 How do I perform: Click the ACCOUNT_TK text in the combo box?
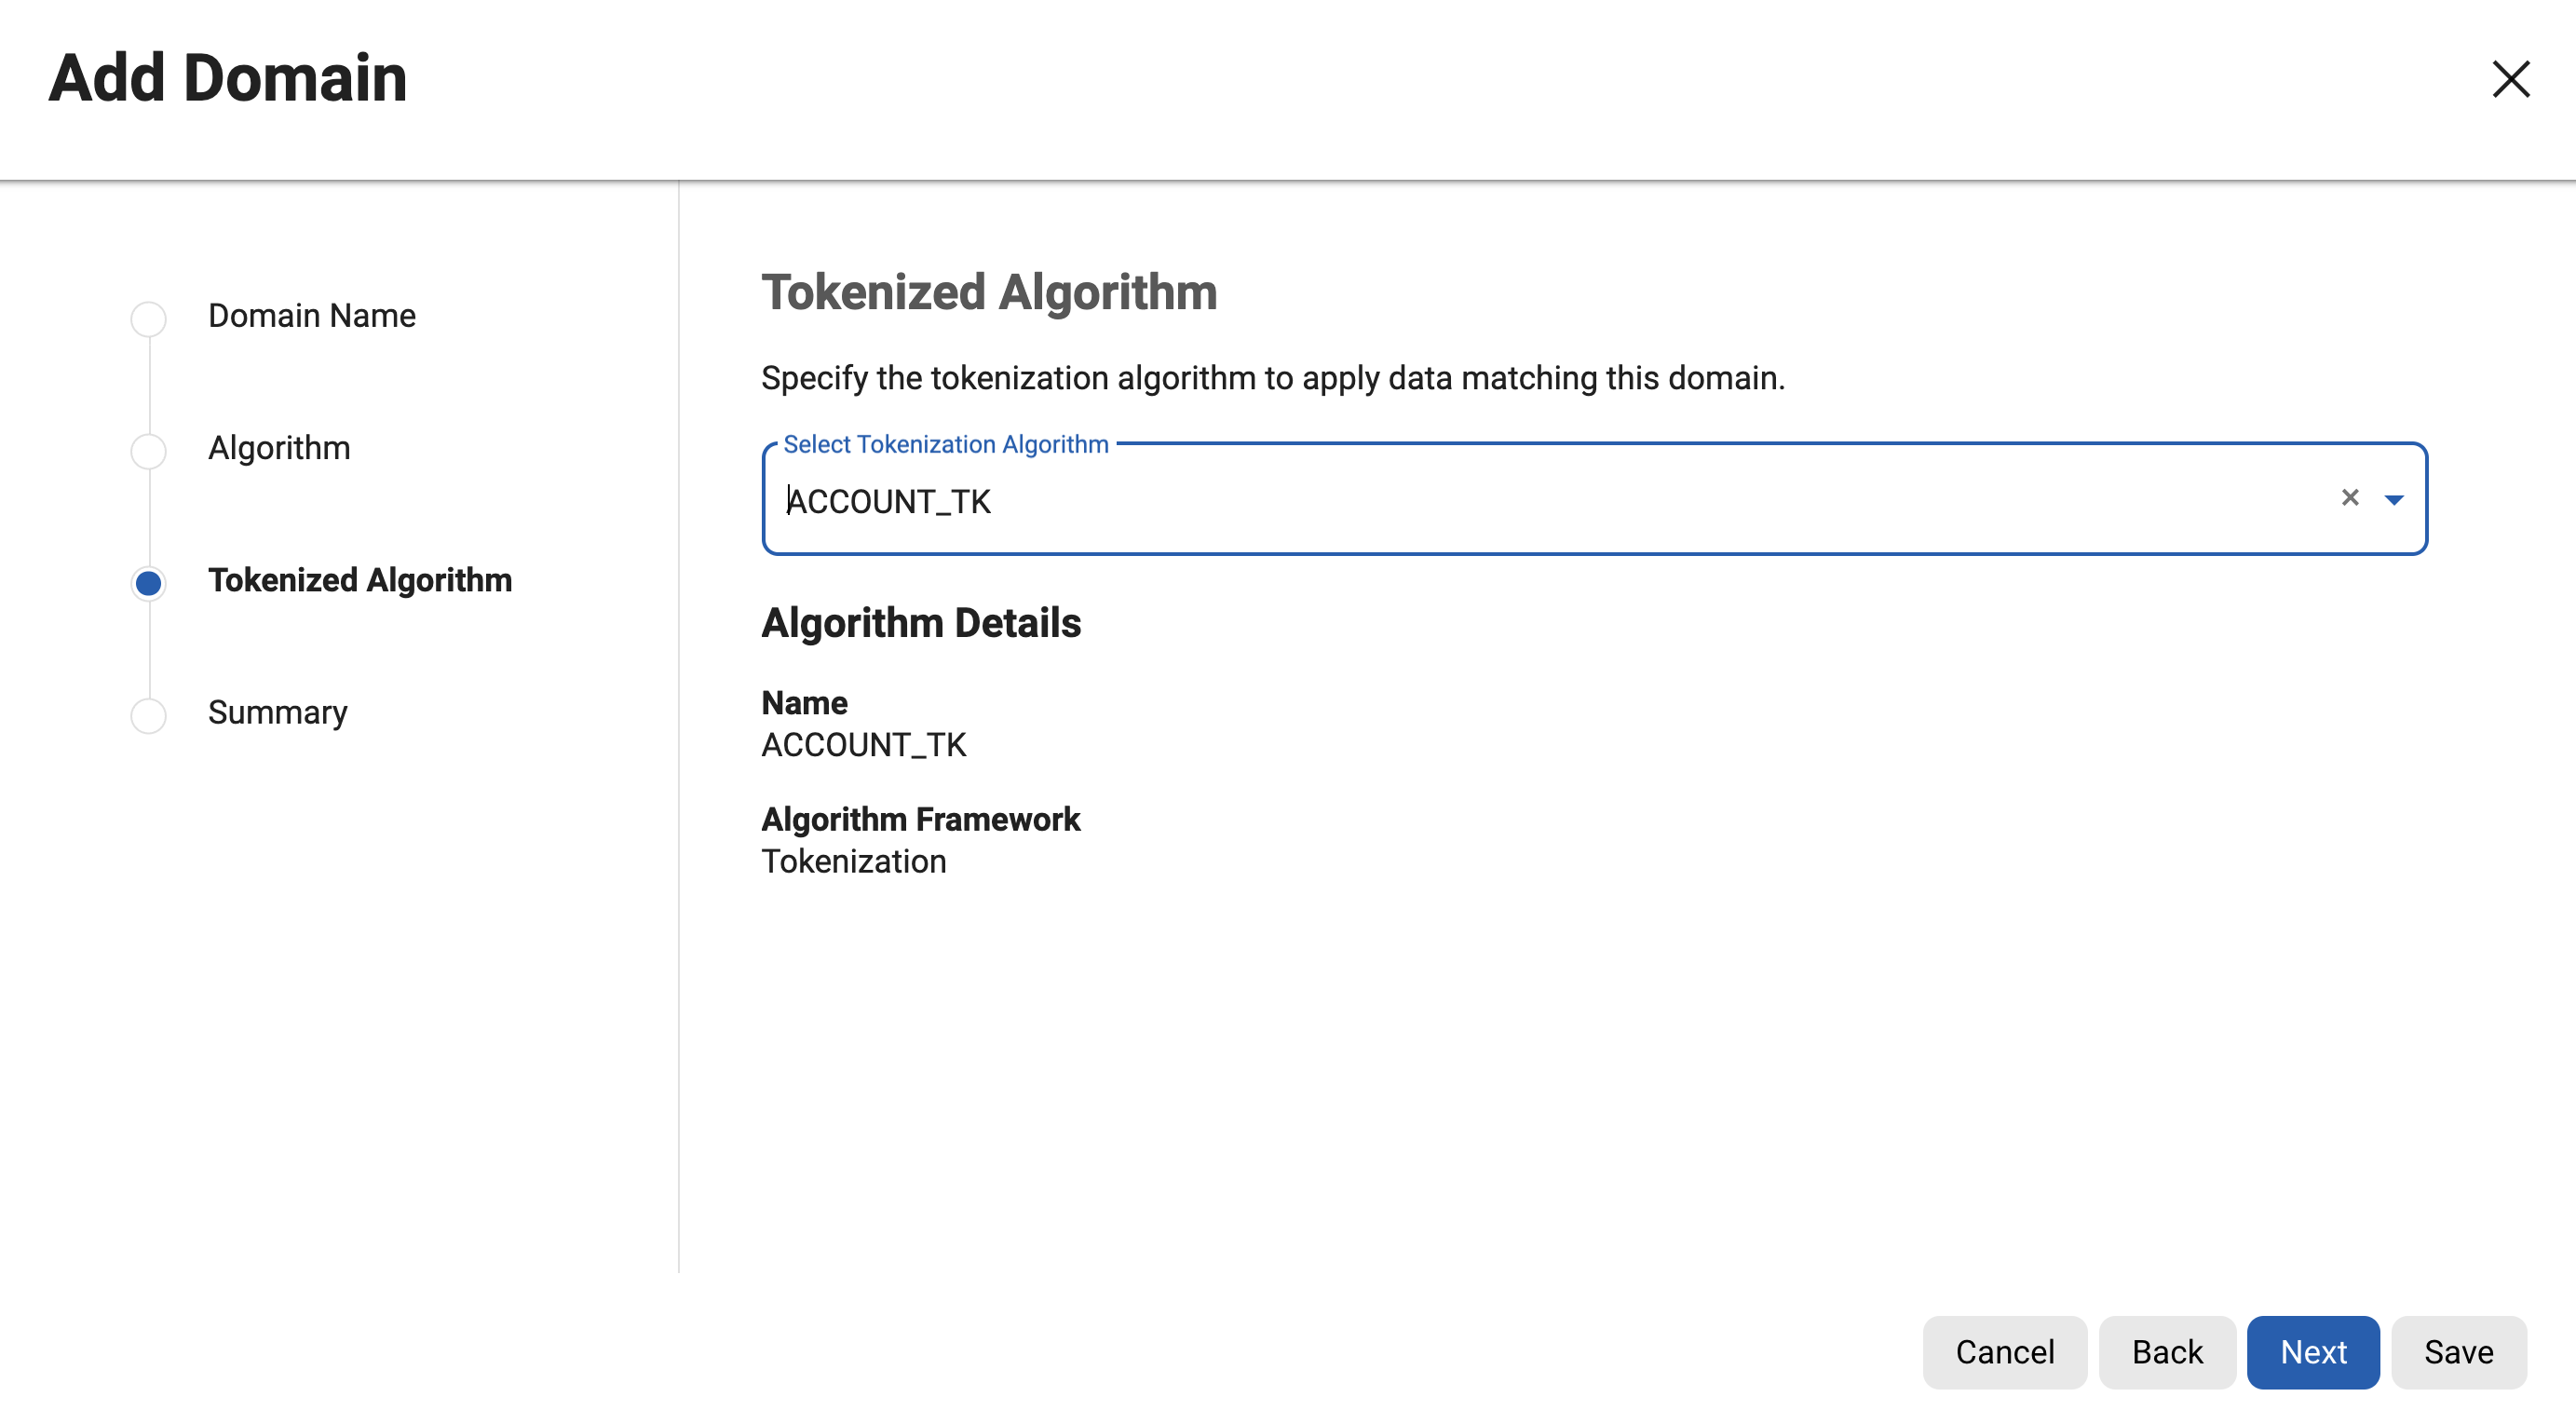(x=888, y=501)
